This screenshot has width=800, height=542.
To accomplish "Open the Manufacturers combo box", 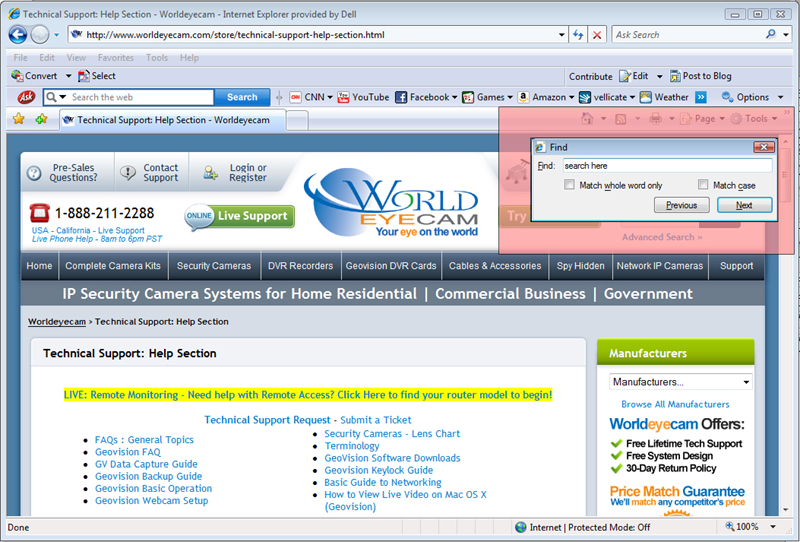I will [x=681, y=382].
